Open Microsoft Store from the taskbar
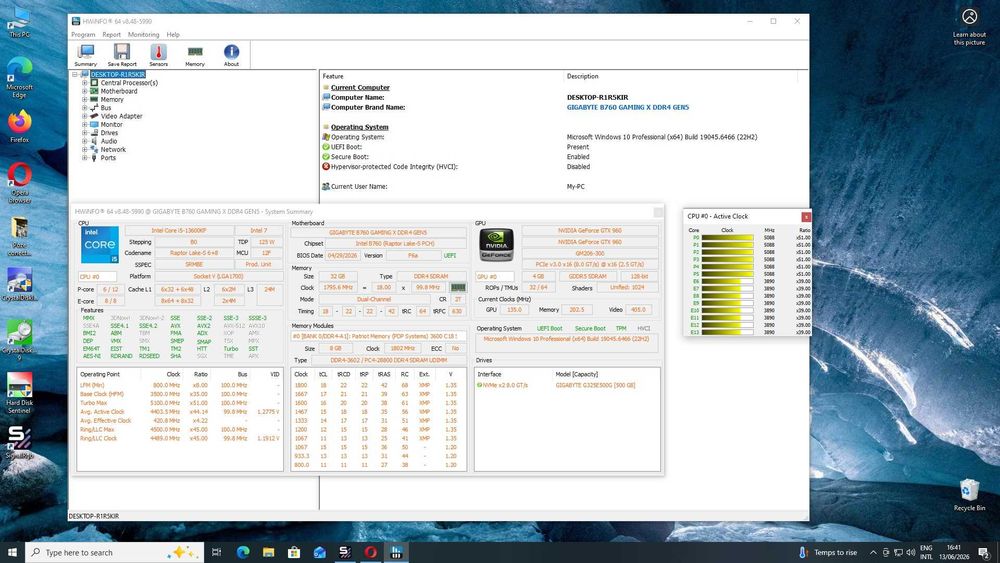1000x563 pixels. click(294, 552)
